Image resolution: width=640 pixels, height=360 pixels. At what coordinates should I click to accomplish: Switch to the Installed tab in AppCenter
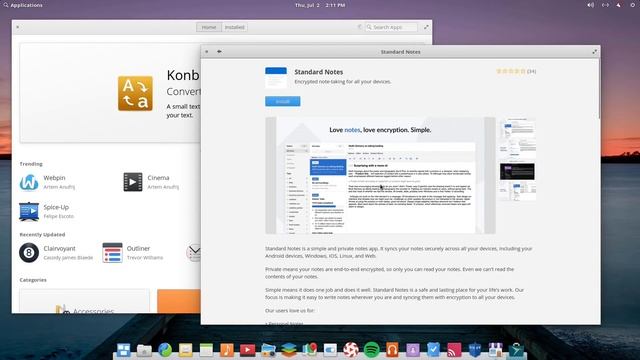(235, 27)
